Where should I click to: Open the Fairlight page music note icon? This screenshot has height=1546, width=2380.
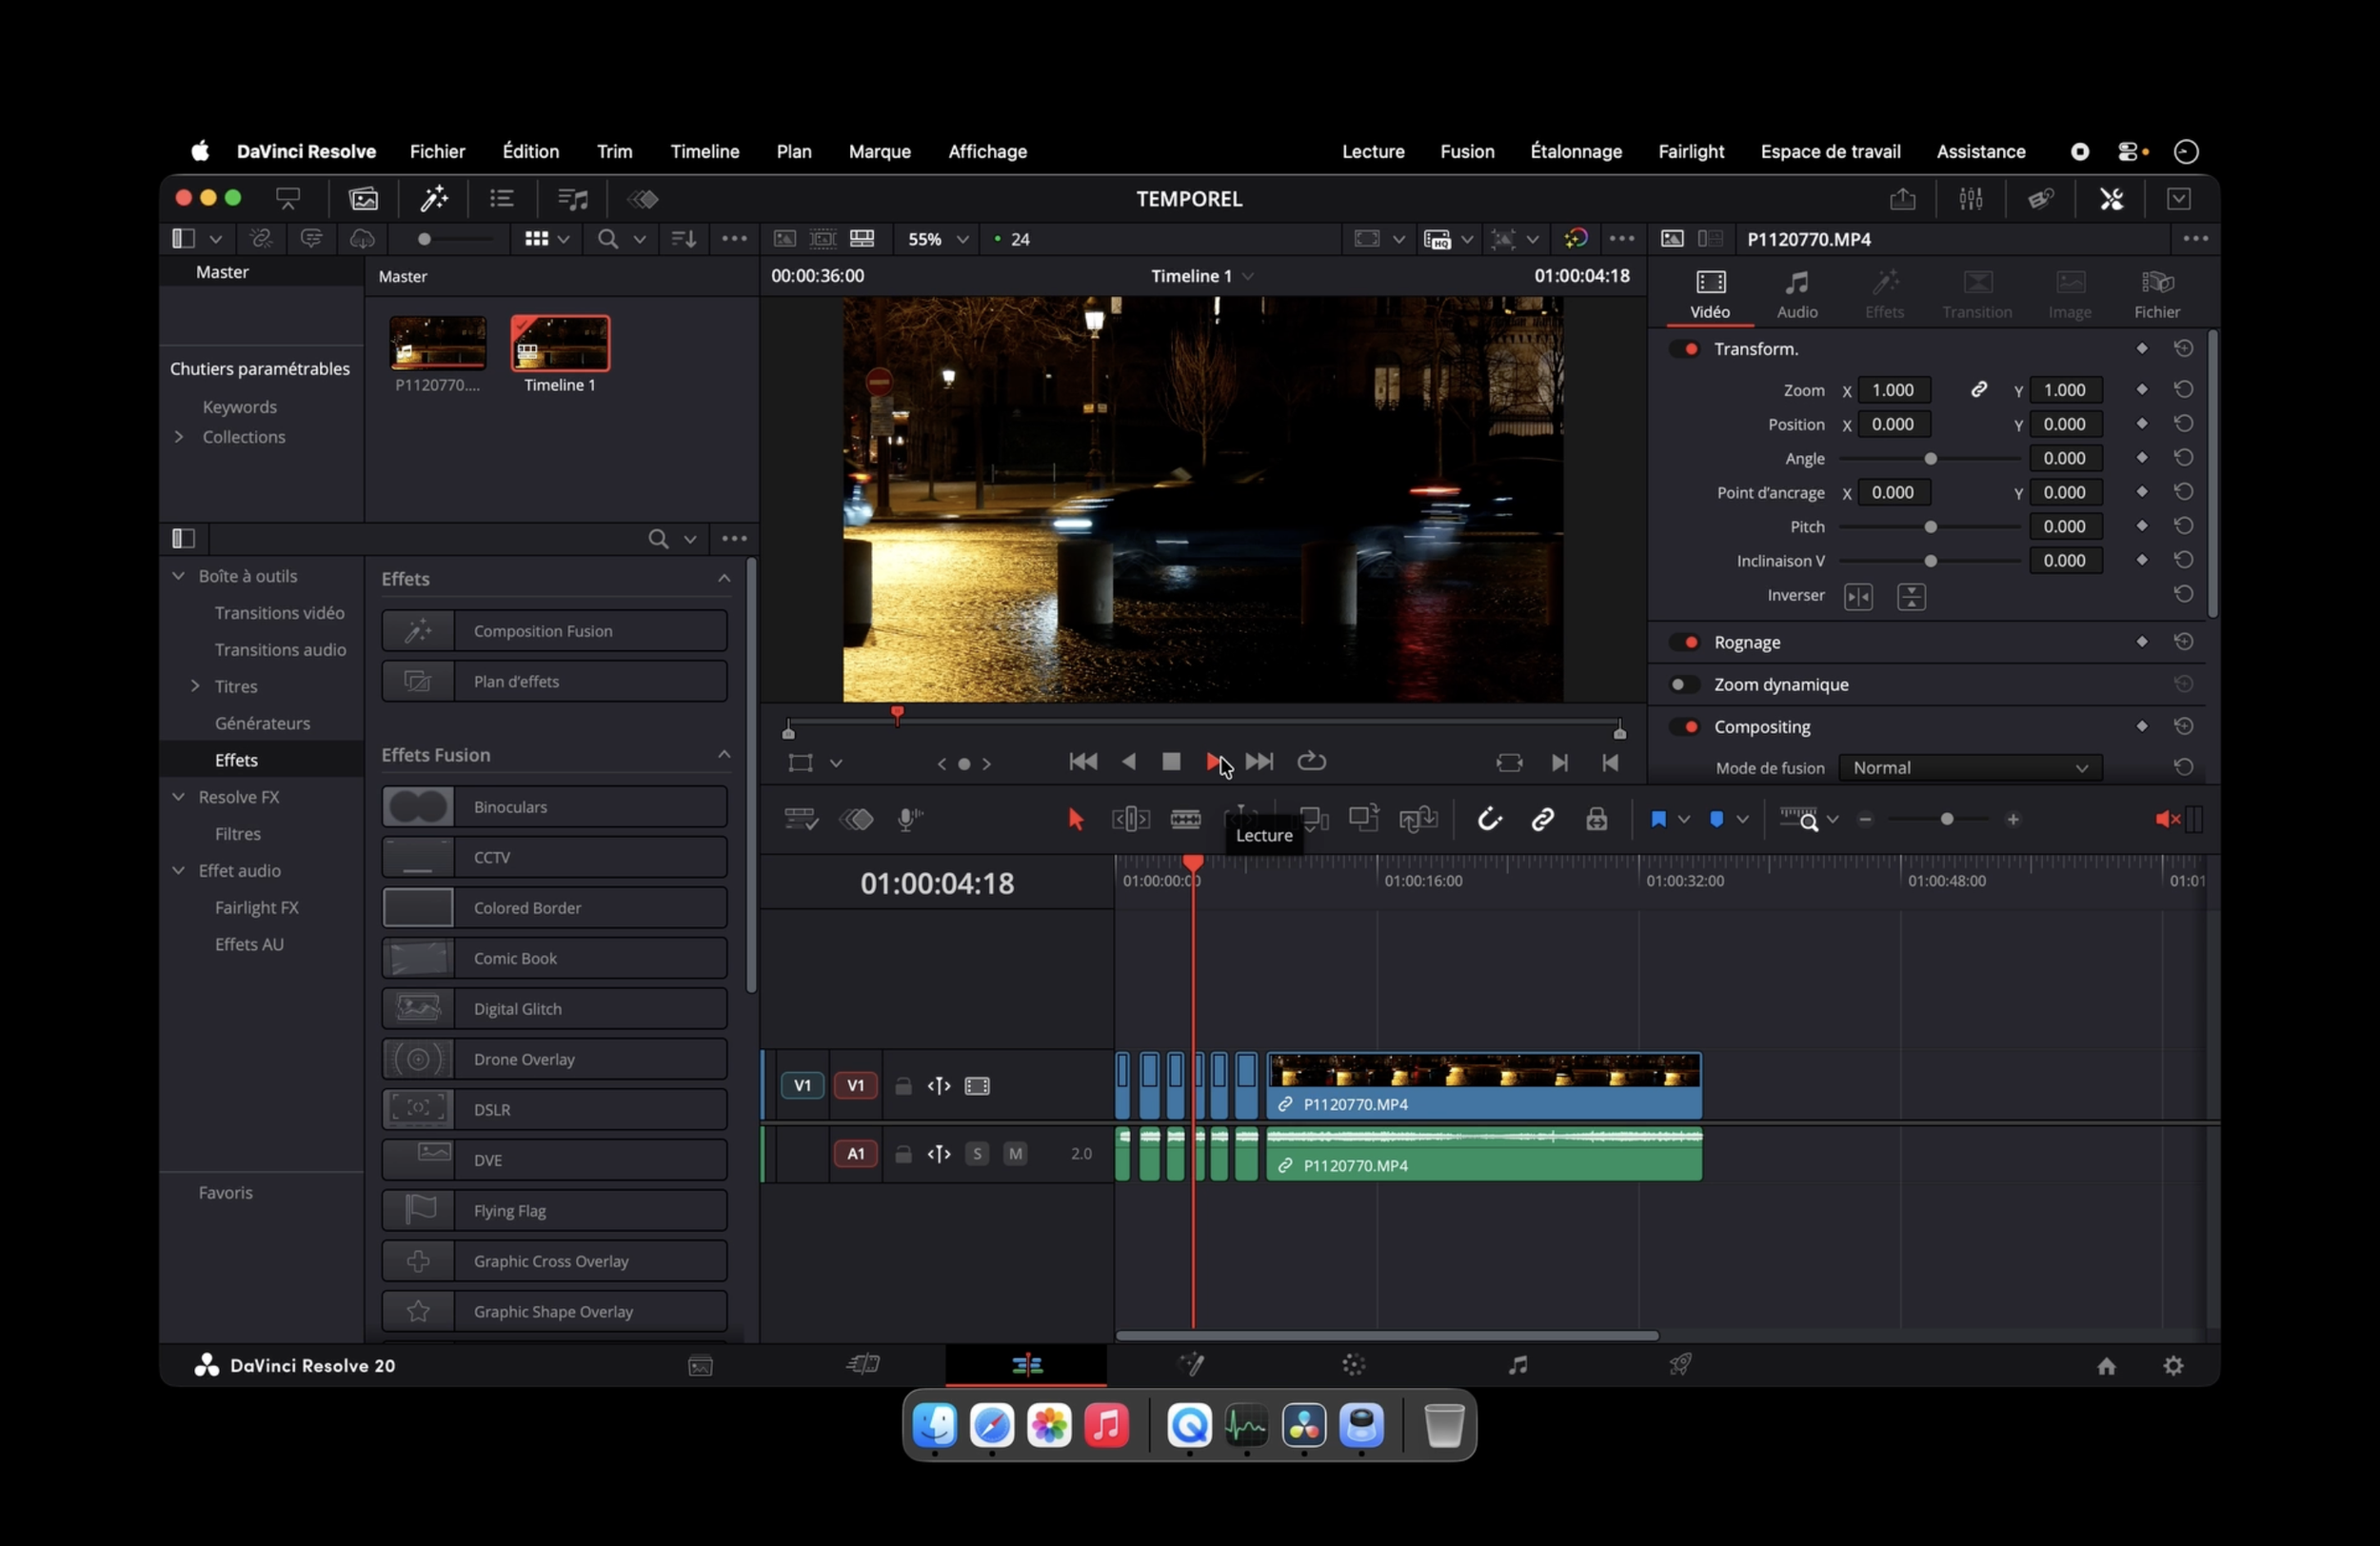tap(1517, 1364)
